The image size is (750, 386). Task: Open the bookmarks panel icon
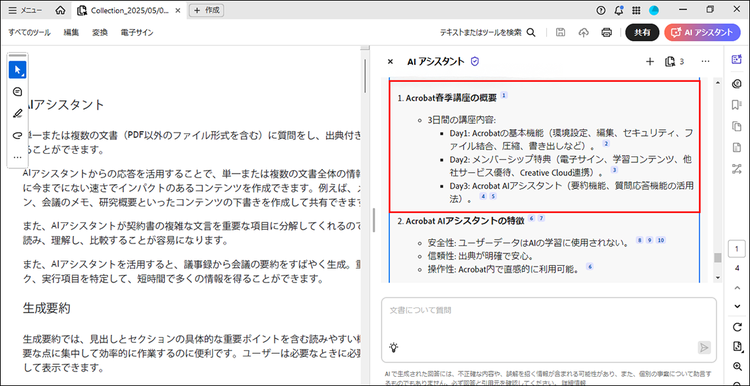(737, 105)
